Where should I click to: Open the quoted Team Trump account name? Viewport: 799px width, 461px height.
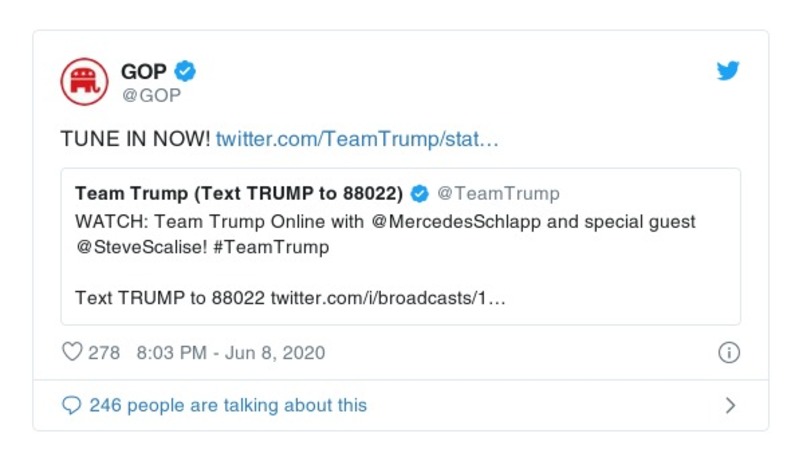click(239, 194)
